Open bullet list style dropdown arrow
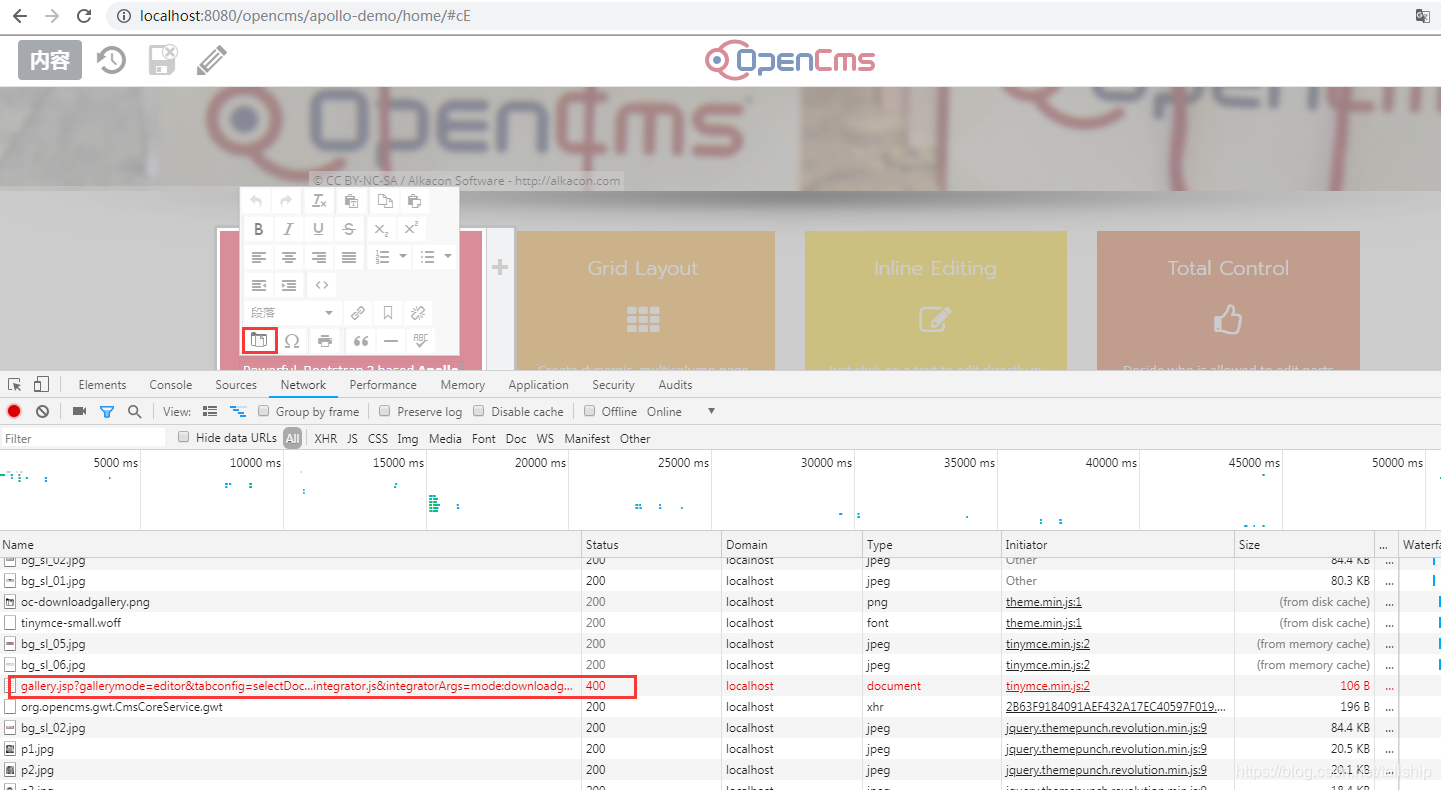Image resolution: width=1441 pixels, height=790 pixels. 448,257
